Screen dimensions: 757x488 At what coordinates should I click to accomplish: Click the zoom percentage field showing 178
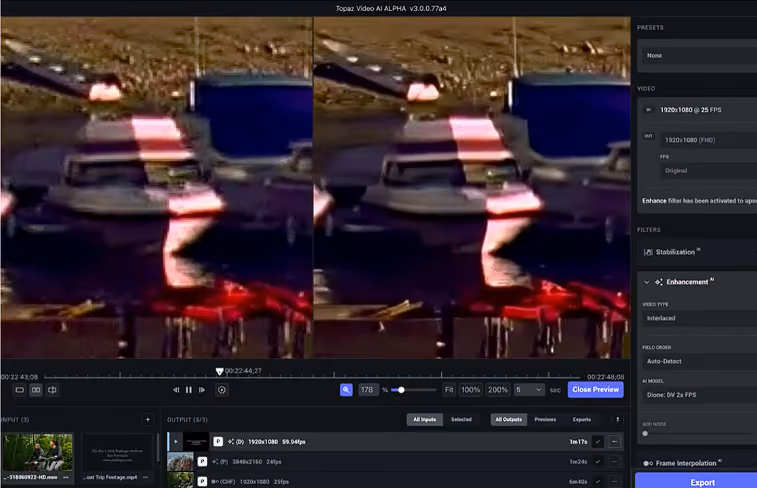click(x=368, y=390)
